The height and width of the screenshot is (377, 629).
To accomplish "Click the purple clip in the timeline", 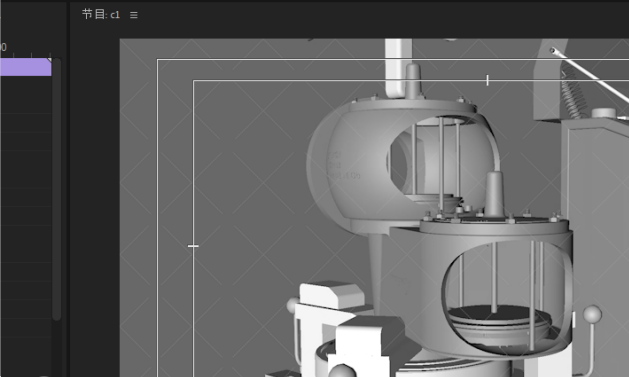I will click(x=26, y=67).
